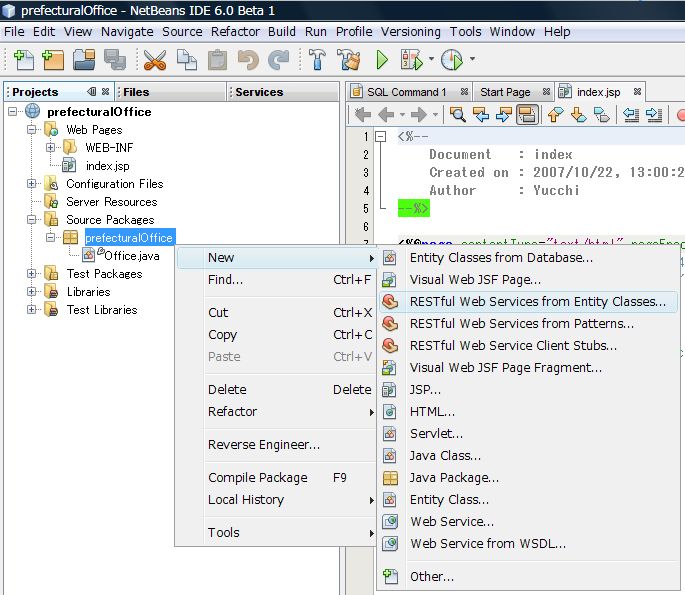Choose Compile Package from context menu
This screenshot has height=595, width=685.
[257, 478]
